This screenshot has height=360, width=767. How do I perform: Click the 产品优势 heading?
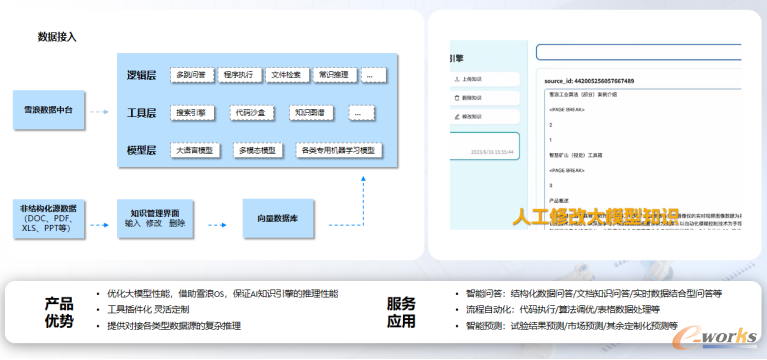(x=59, y=312)
